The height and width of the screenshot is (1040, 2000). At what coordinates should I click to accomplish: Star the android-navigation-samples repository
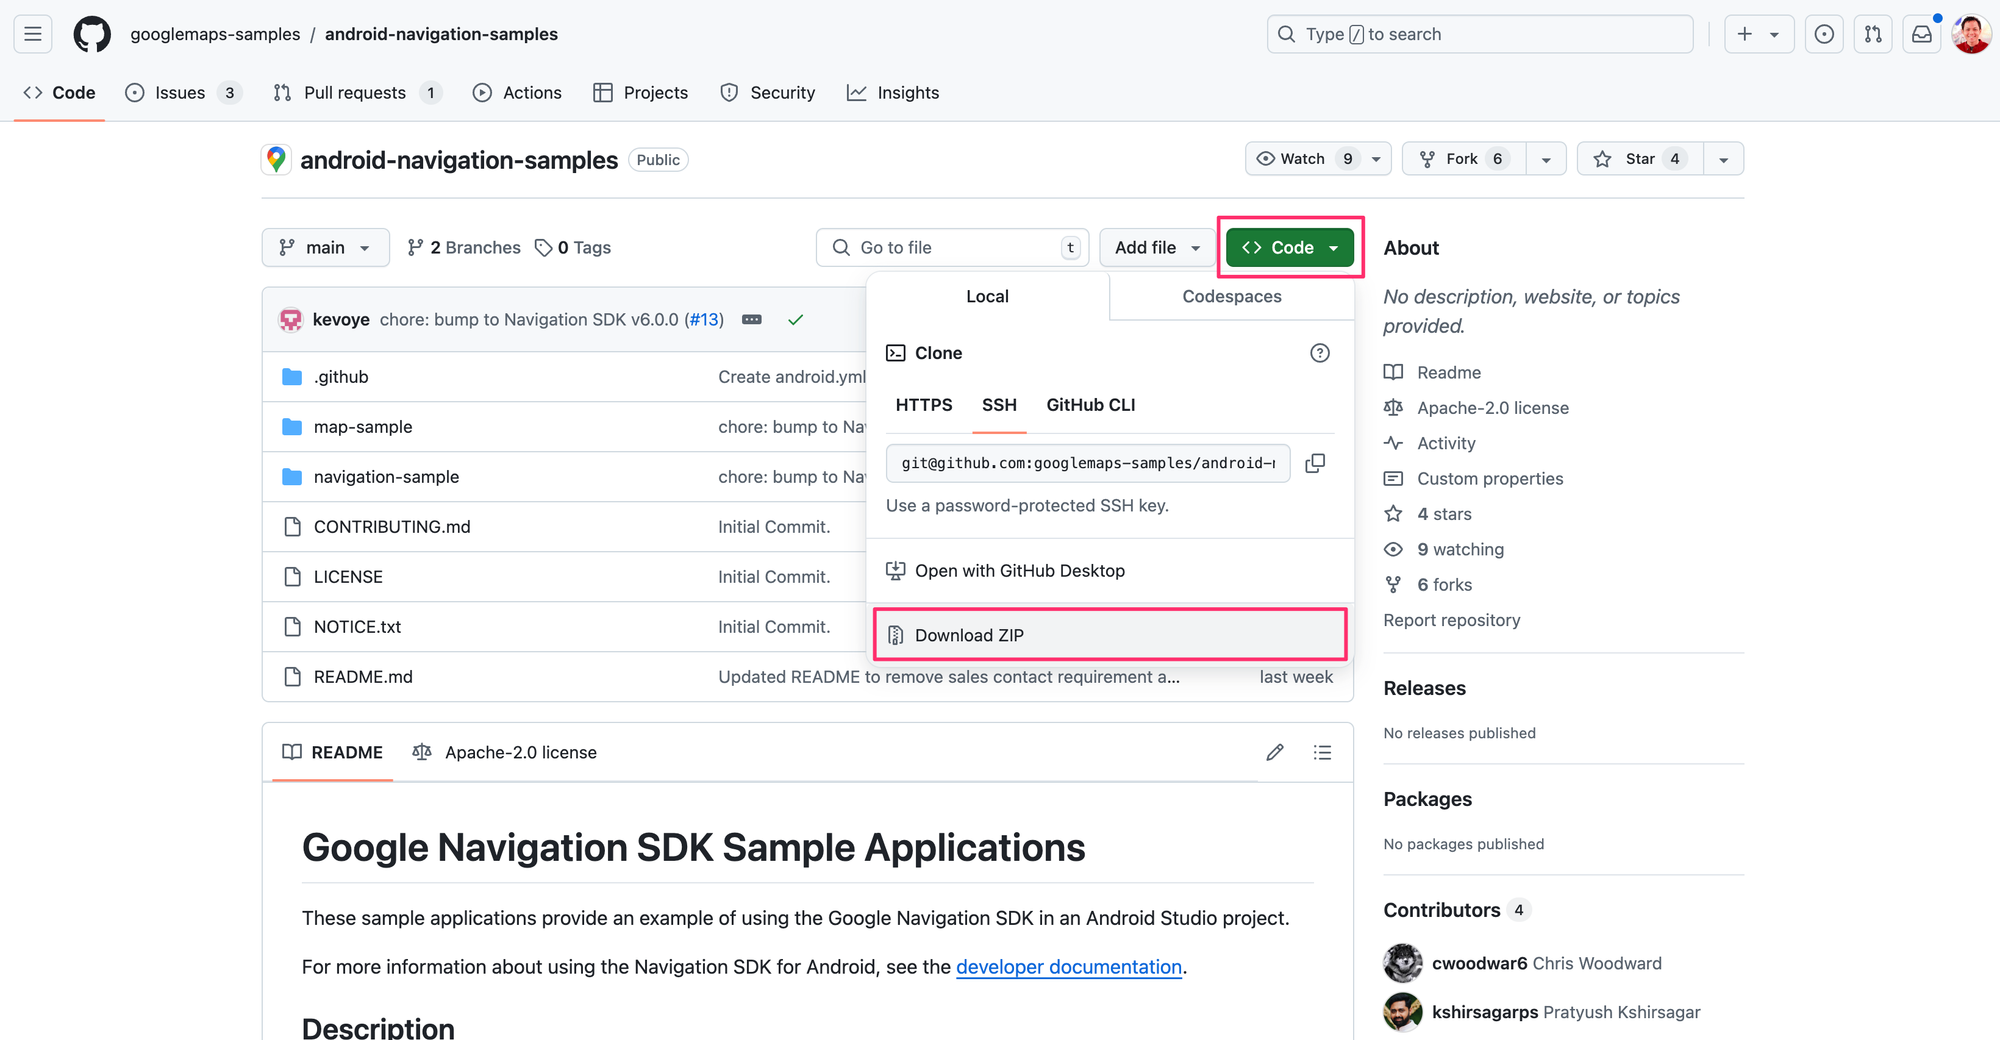click(1638, 158)
